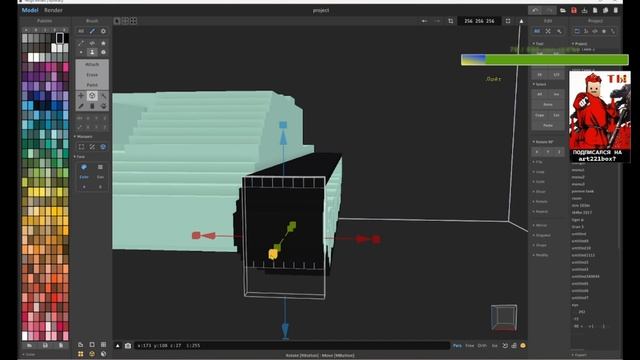Save the project with the red disk icon
Image resolution: width=640 pixels, height=360 pixels.
coord(574,10)
